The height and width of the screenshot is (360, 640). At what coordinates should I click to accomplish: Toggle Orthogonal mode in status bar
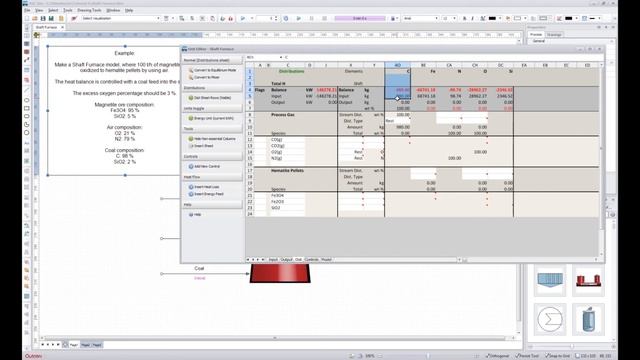click(497, 356)
